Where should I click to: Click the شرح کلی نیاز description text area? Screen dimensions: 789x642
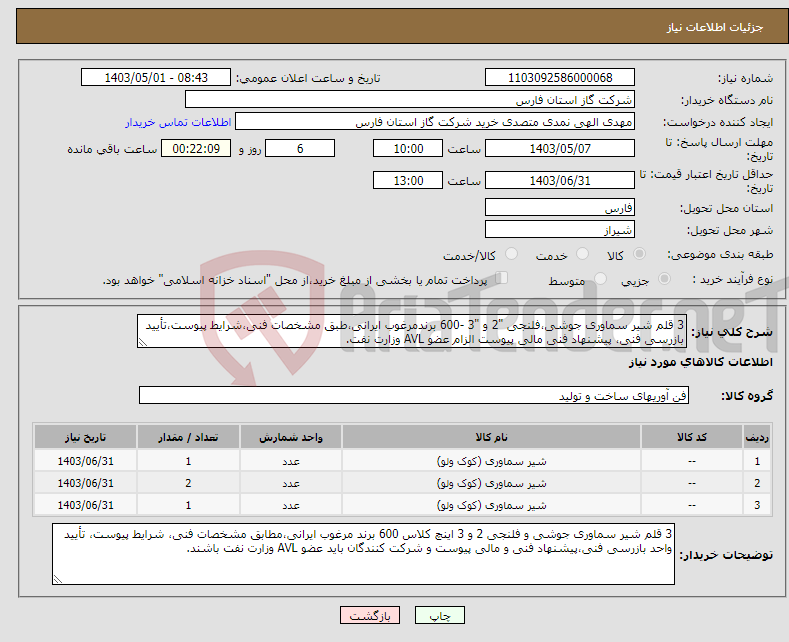pyautogui.click(x=412, y=332)
